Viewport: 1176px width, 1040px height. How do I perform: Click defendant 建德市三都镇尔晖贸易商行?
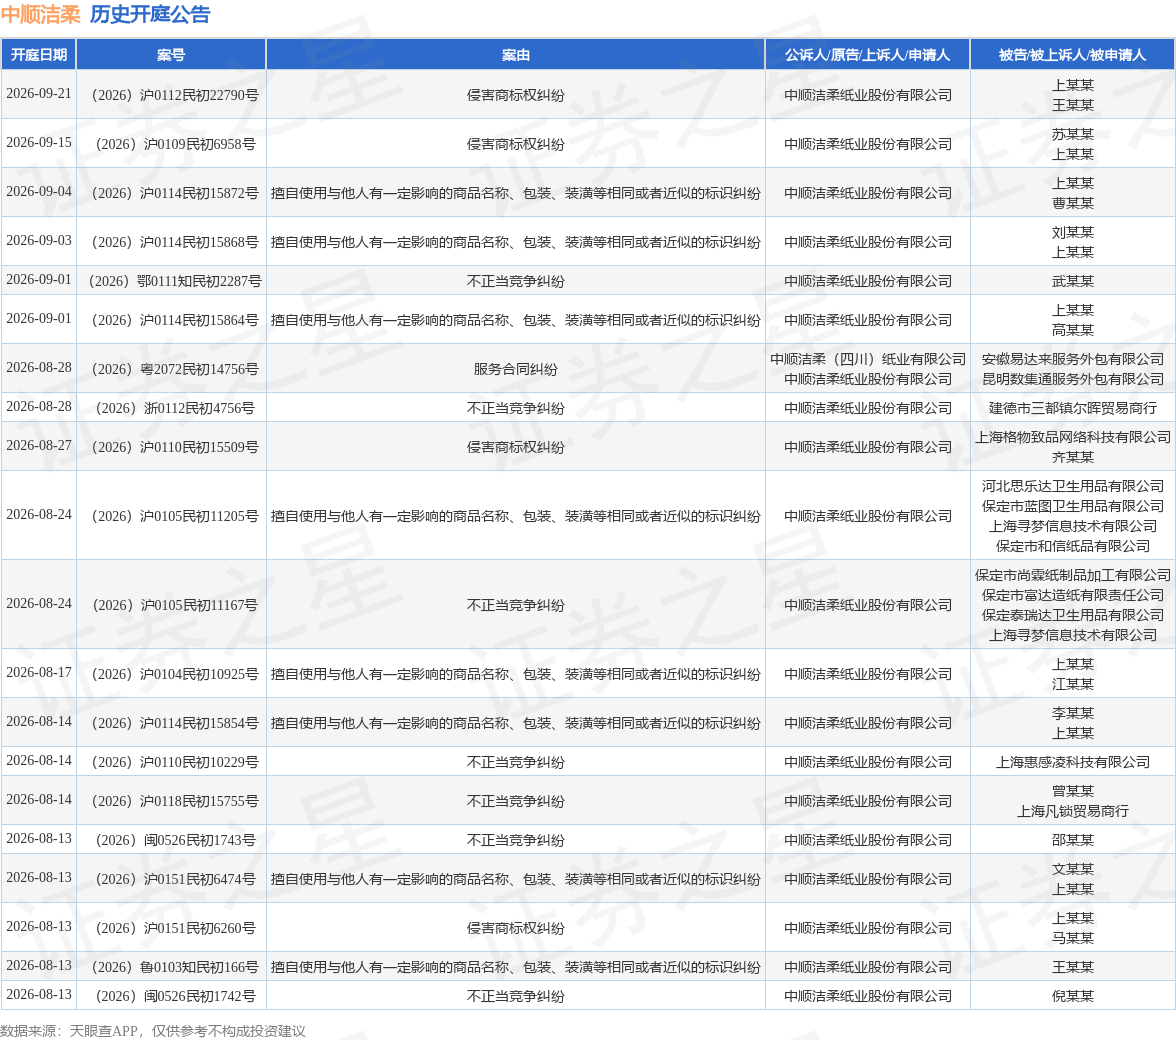[1072, 408]
